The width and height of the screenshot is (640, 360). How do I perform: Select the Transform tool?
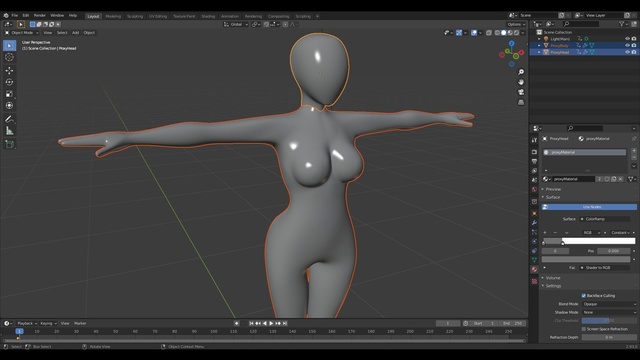pyautogui.click(x=9, y=106)
